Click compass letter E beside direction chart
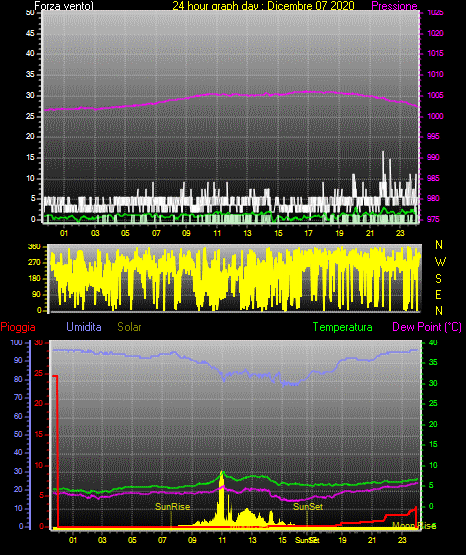Viewport: 466px width, 555px height. tap(438, 294)
